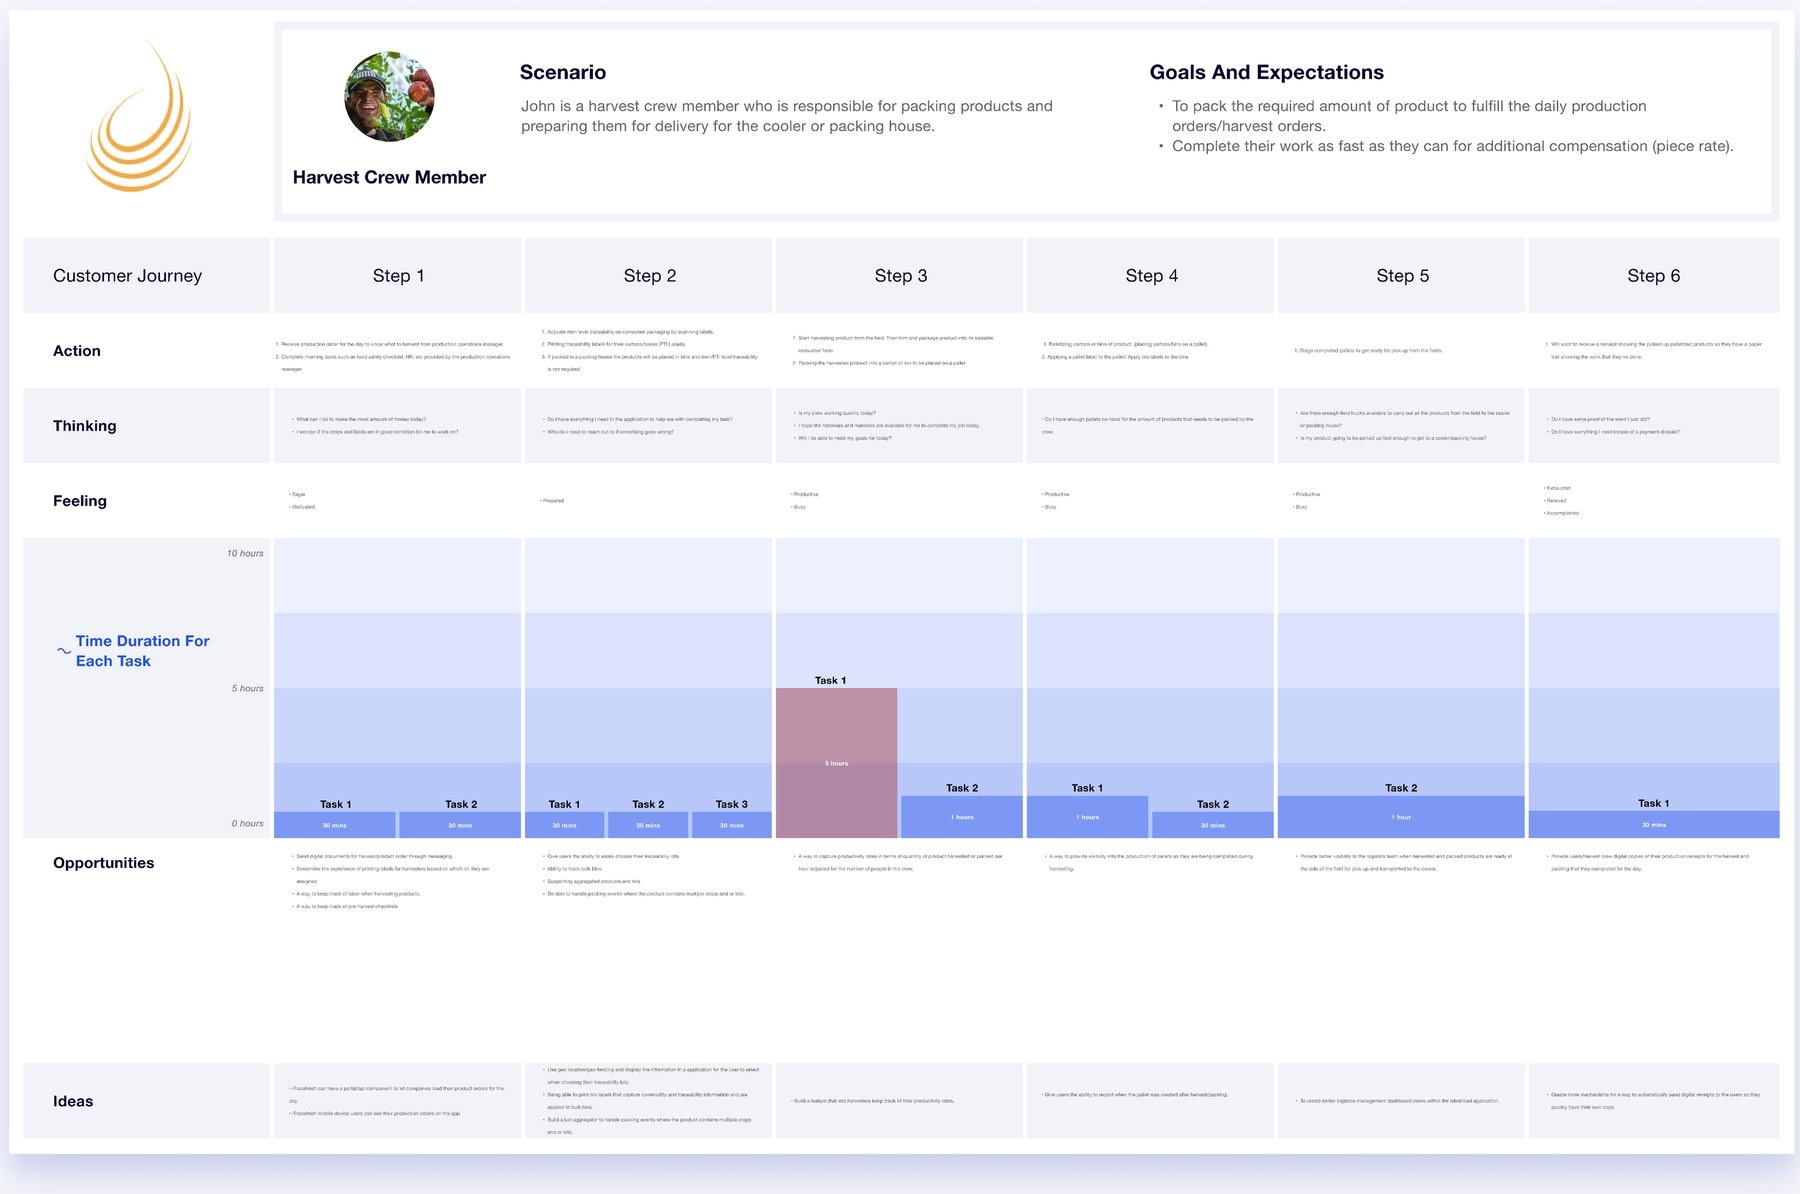Select the "Step 4" column header
This screenshot has height=1194, width=1800.
[x=1151, y=275]
